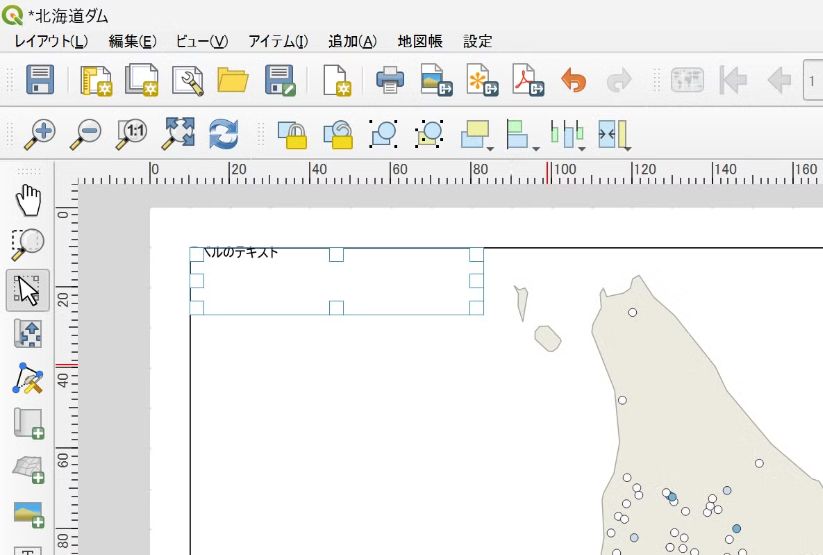Open the 追加 menu
This screenshot has width=823, height=555.
[352, 41]
